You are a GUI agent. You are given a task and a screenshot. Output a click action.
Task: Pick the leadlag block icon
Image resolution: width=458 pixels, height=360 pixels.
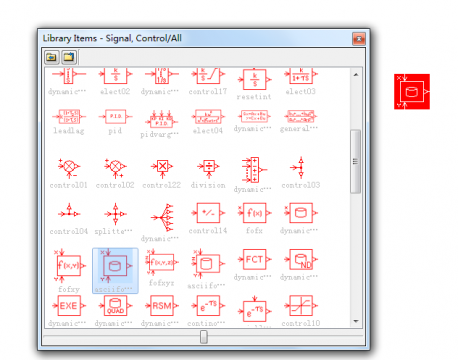pyautogui.click(x=69, y=116)
